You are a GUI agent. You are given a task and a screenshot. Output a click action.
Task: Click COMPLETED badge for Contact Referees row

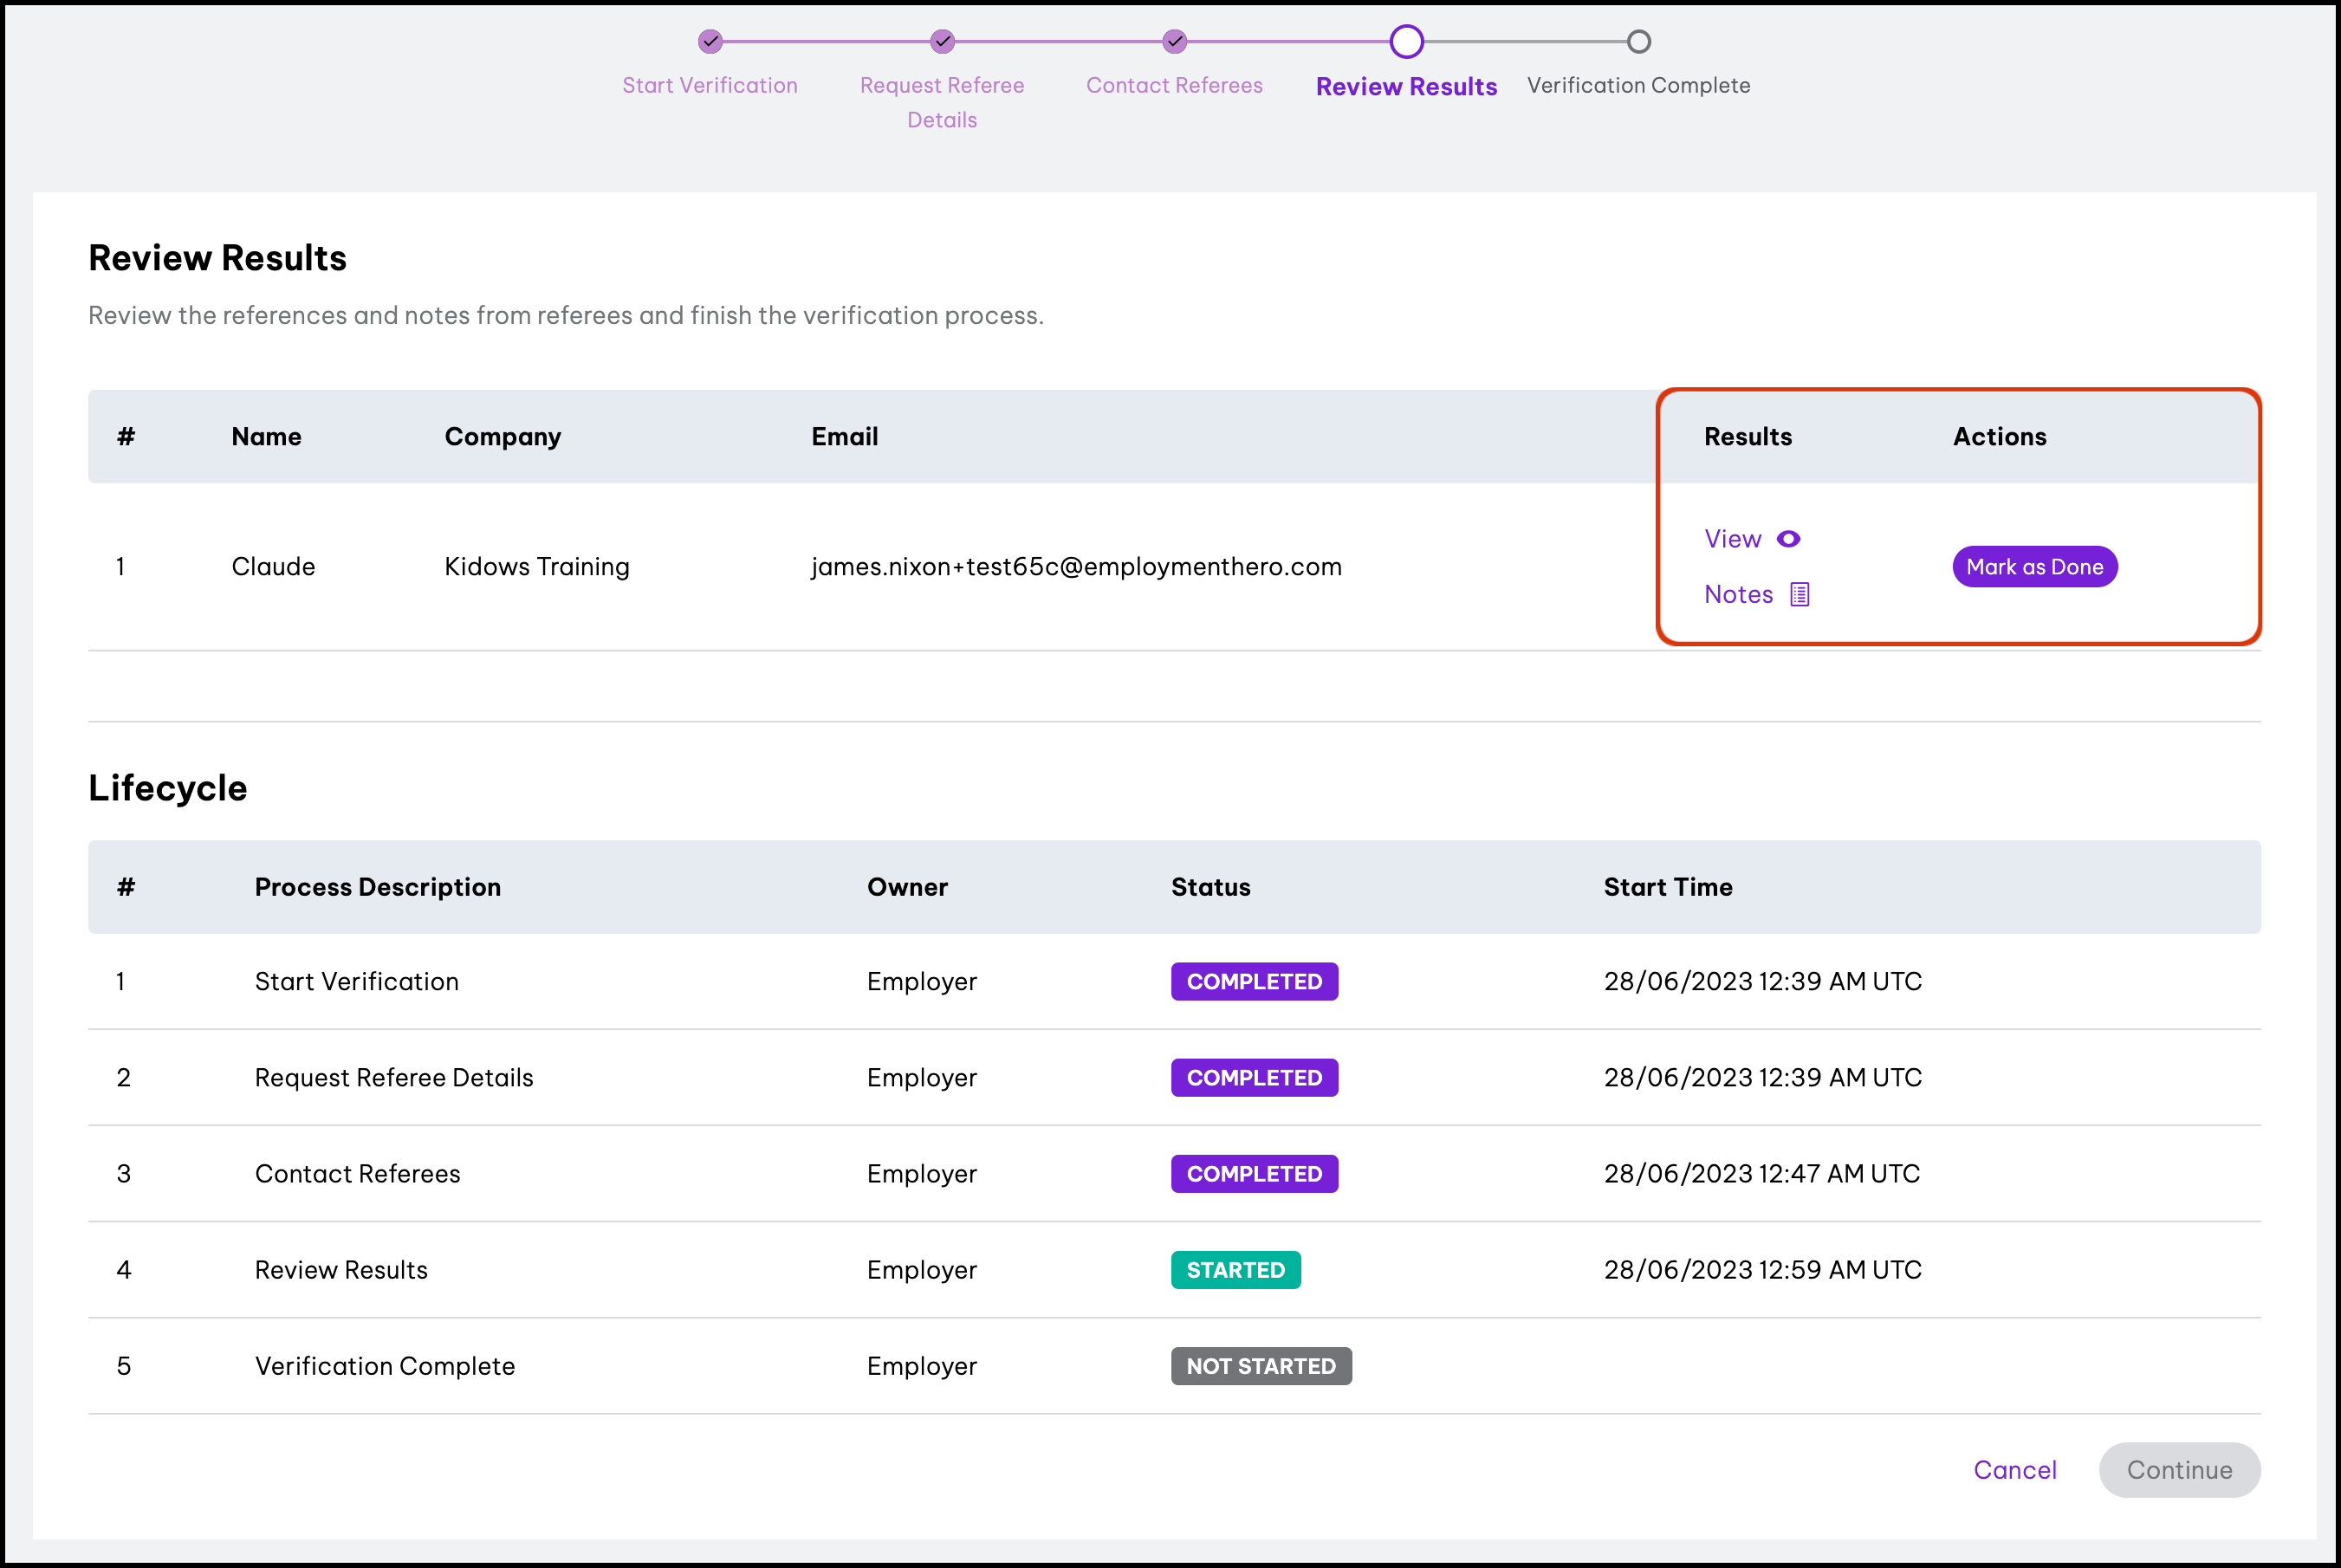point(1254,1174)
